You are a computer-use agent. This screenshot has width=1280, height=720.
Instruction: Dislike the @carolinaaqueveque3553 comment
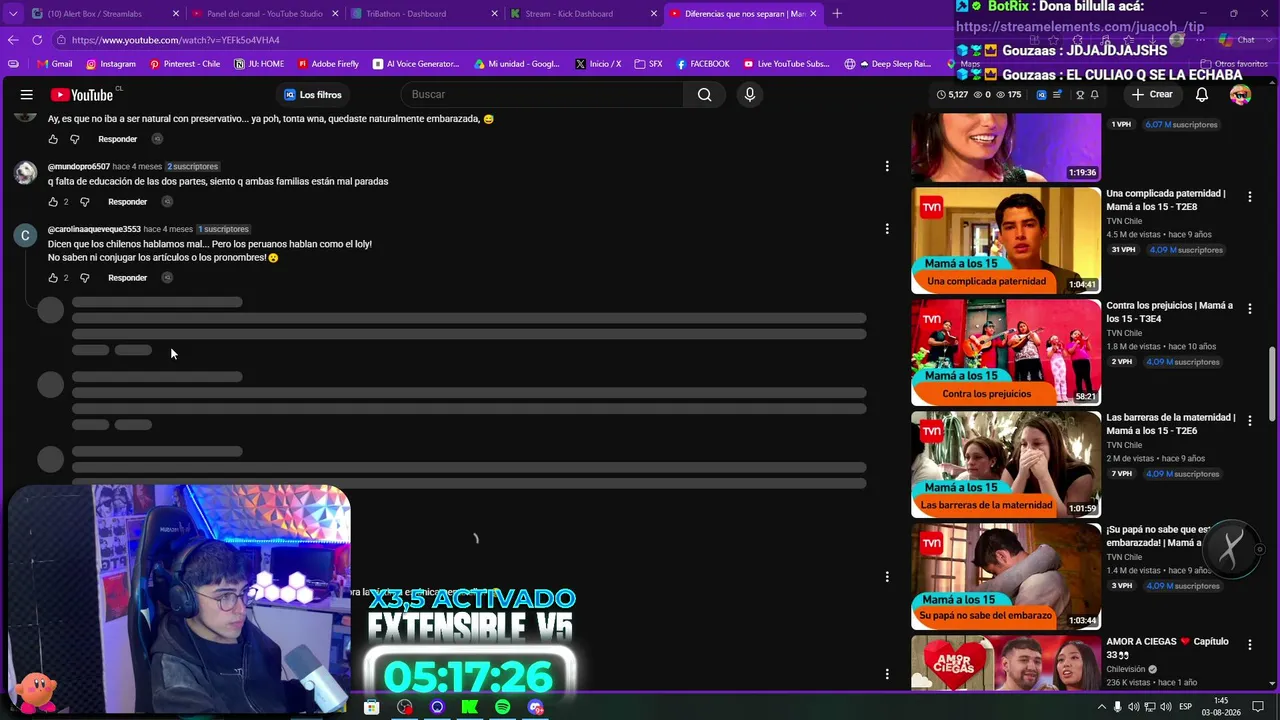pos(85,278)
